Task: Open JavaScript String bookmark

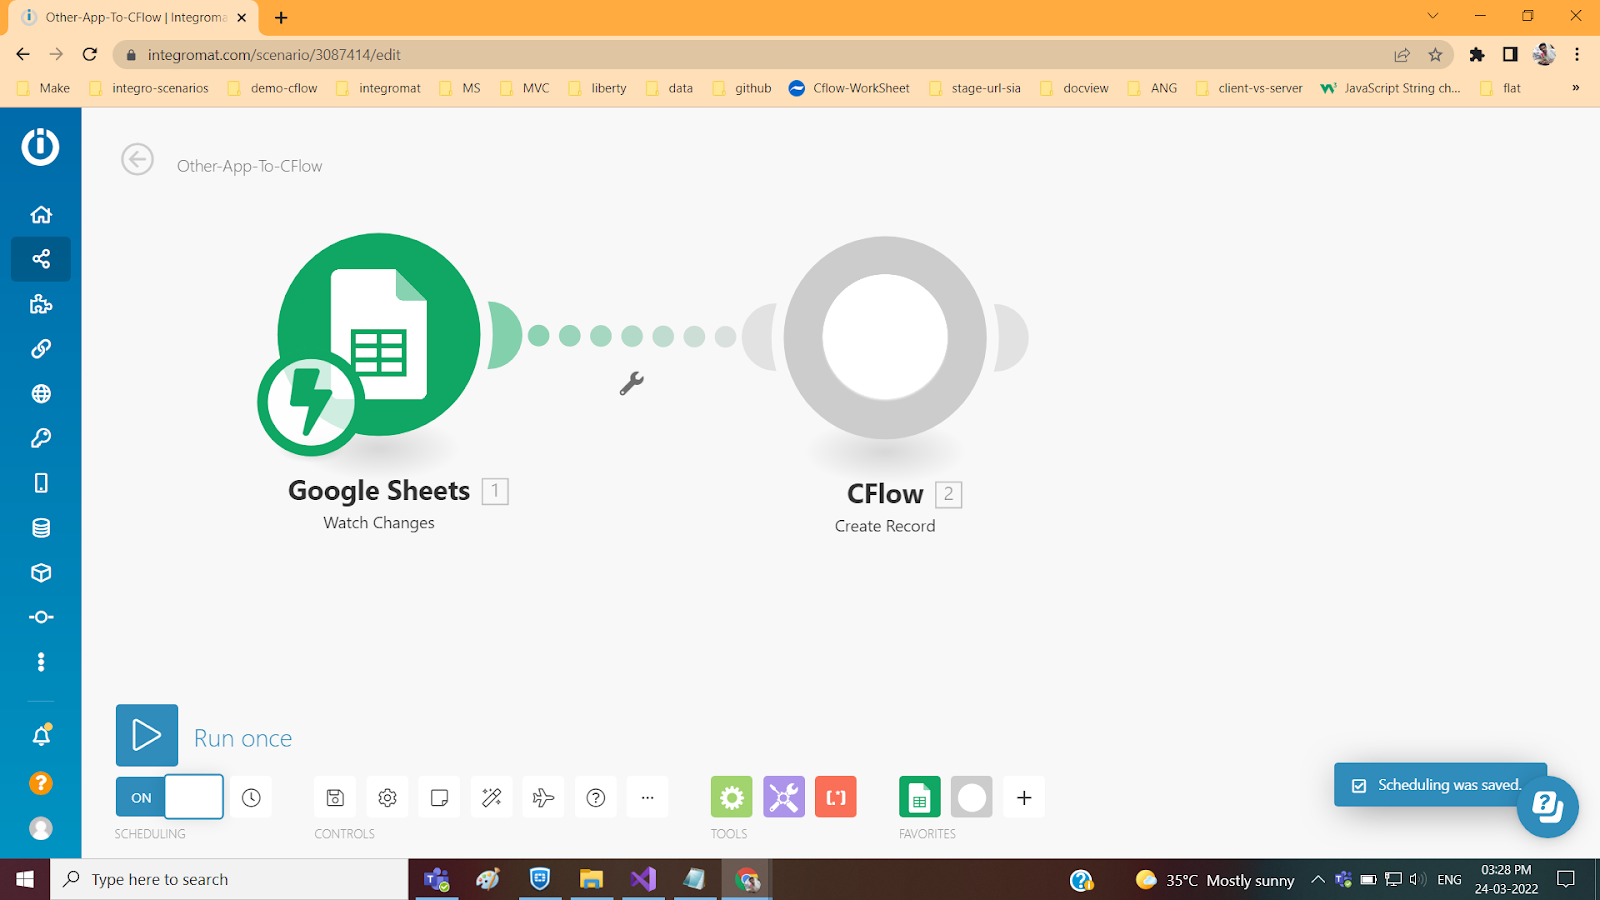Action: [x=1390, y=88]
